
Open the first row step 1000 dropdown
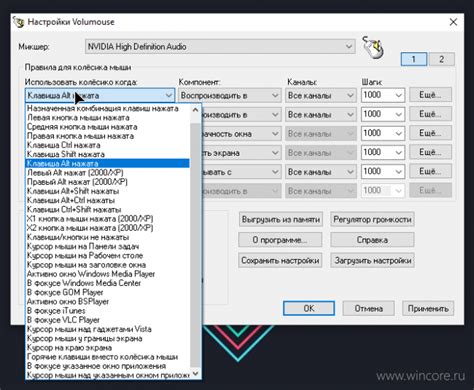pos(383,95)
